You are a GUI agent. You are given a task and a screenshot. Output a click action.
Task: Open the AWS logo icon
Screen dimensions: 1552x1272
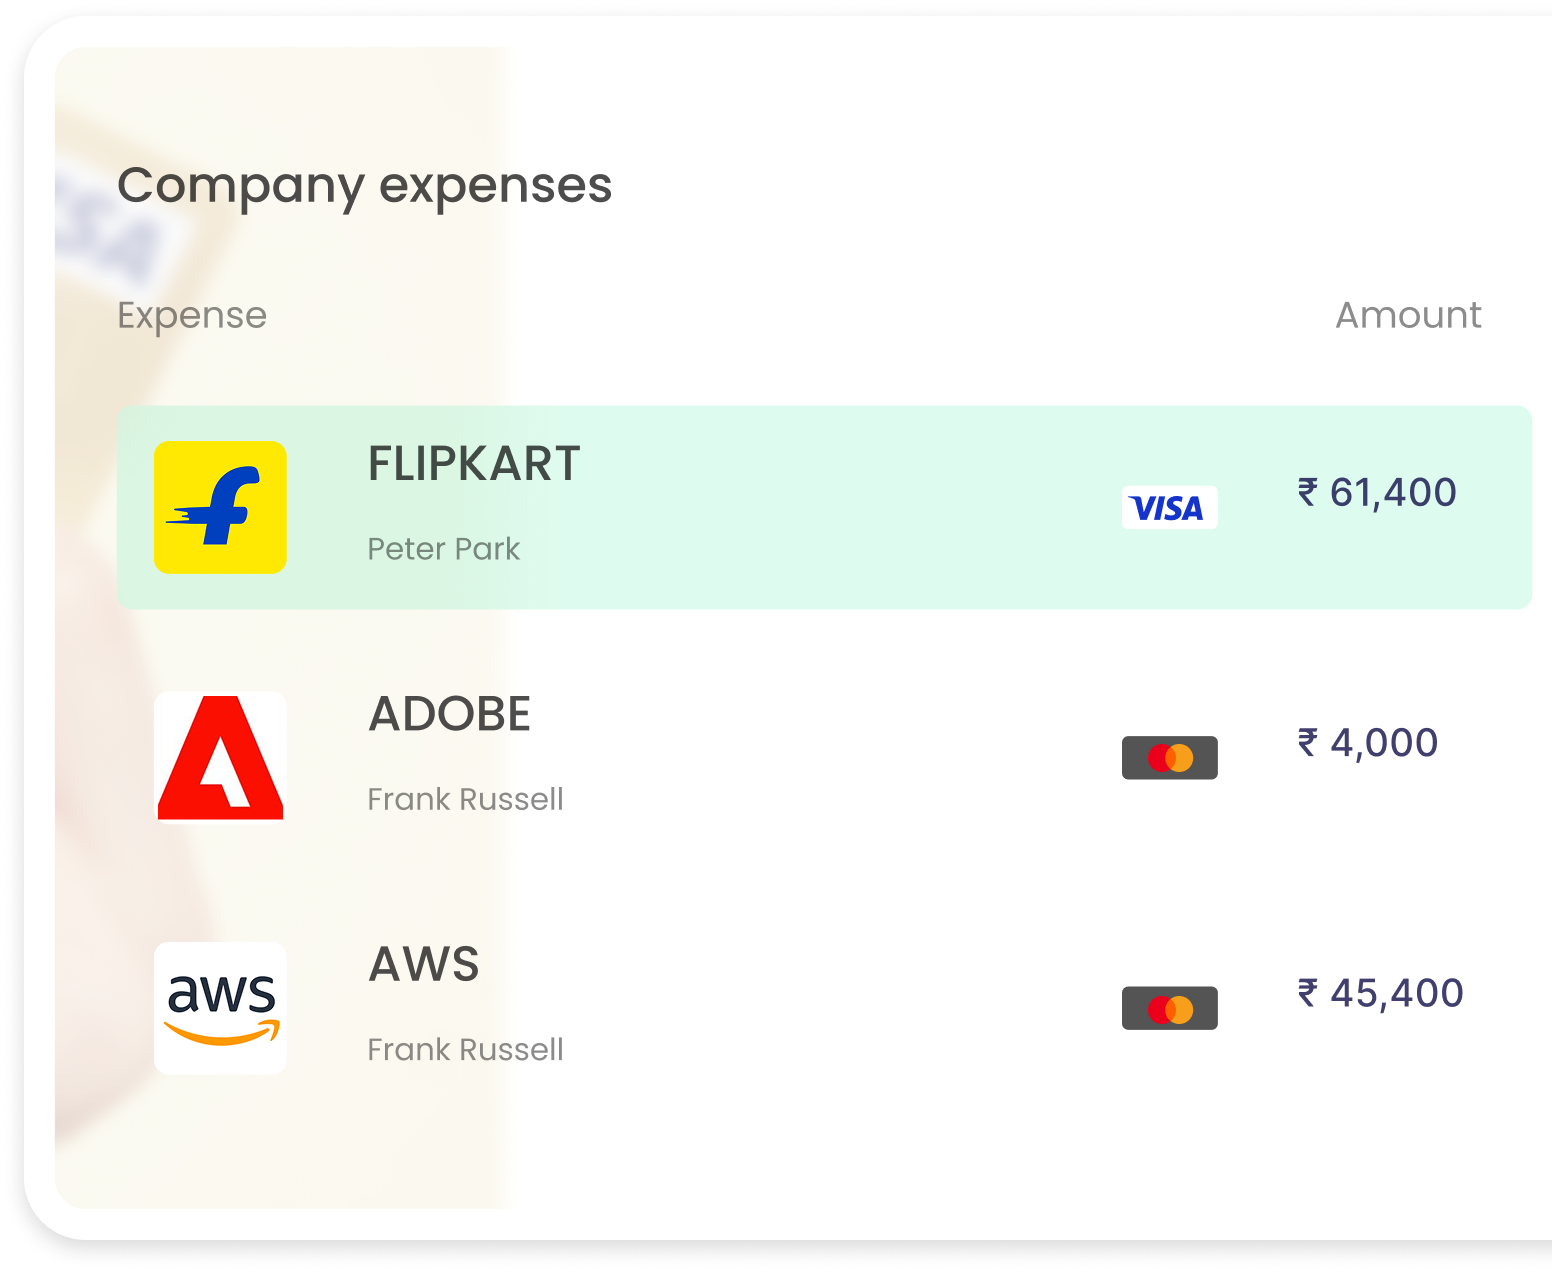pyautogui.click(x=220, y=1007)
